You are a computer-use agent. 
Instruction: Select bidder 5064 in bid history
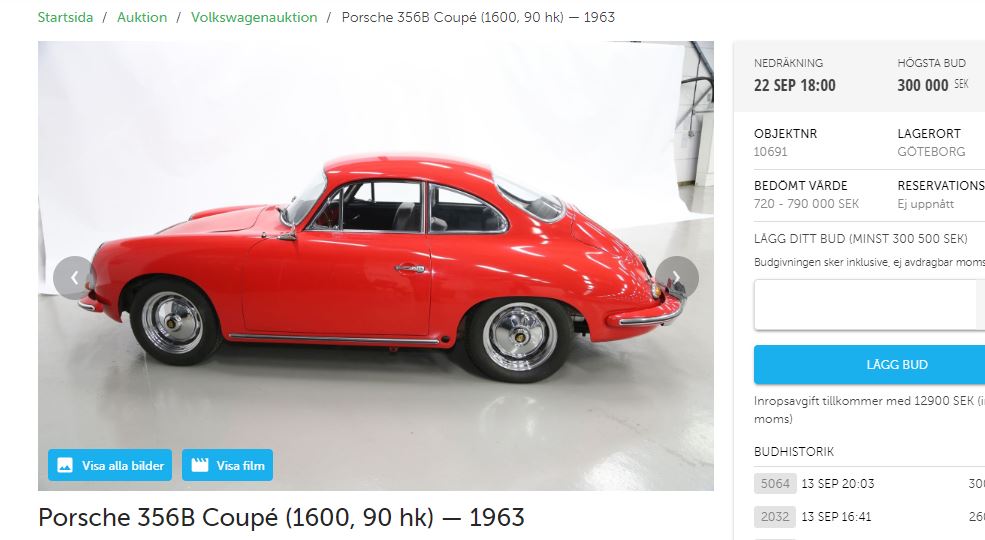coord(775,483)
